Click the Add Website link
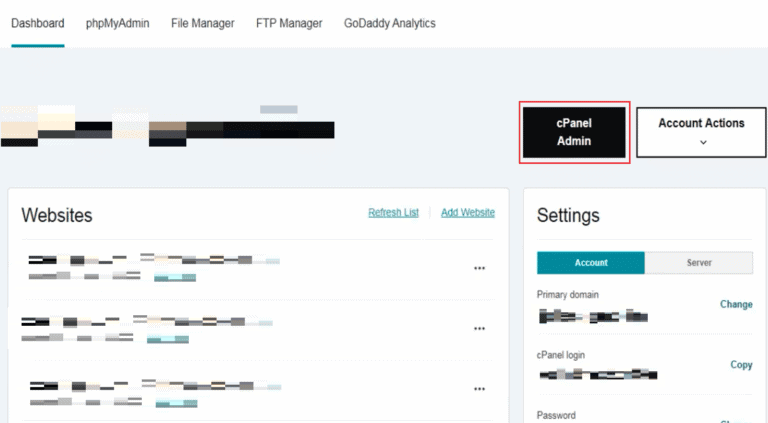The image size is (768, 423). pyautogui.click(x=468, y=213)
